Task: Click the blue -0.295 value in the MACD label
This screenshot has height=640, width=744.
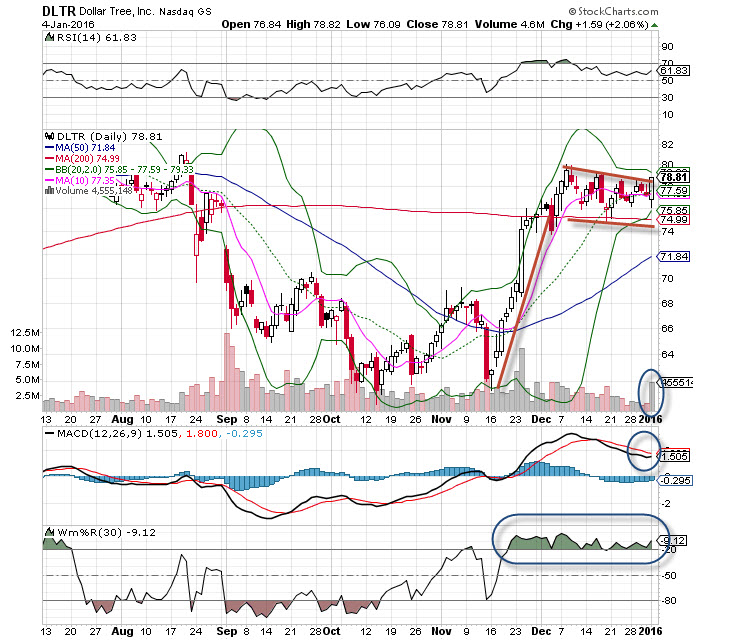Action: tap(244, 434)
